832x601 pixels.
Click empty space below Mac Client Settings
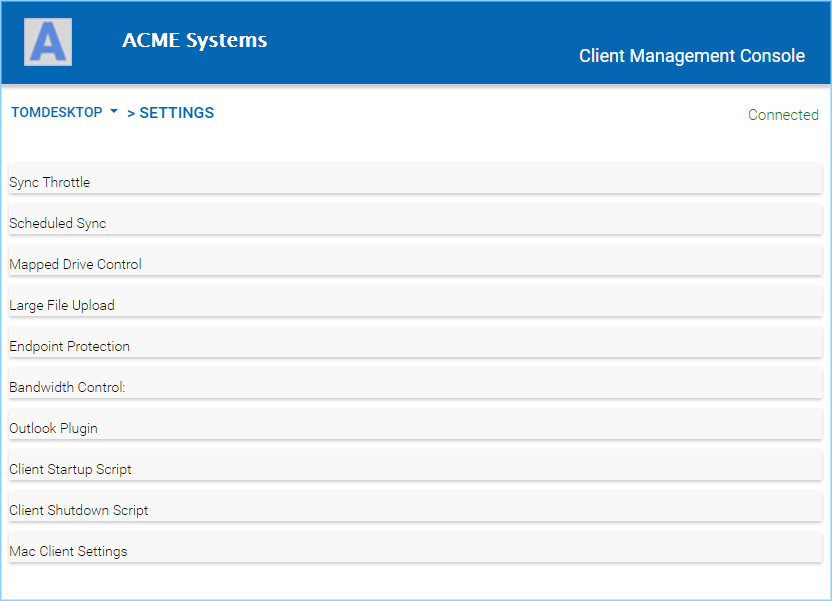click(x=415, y=581)
